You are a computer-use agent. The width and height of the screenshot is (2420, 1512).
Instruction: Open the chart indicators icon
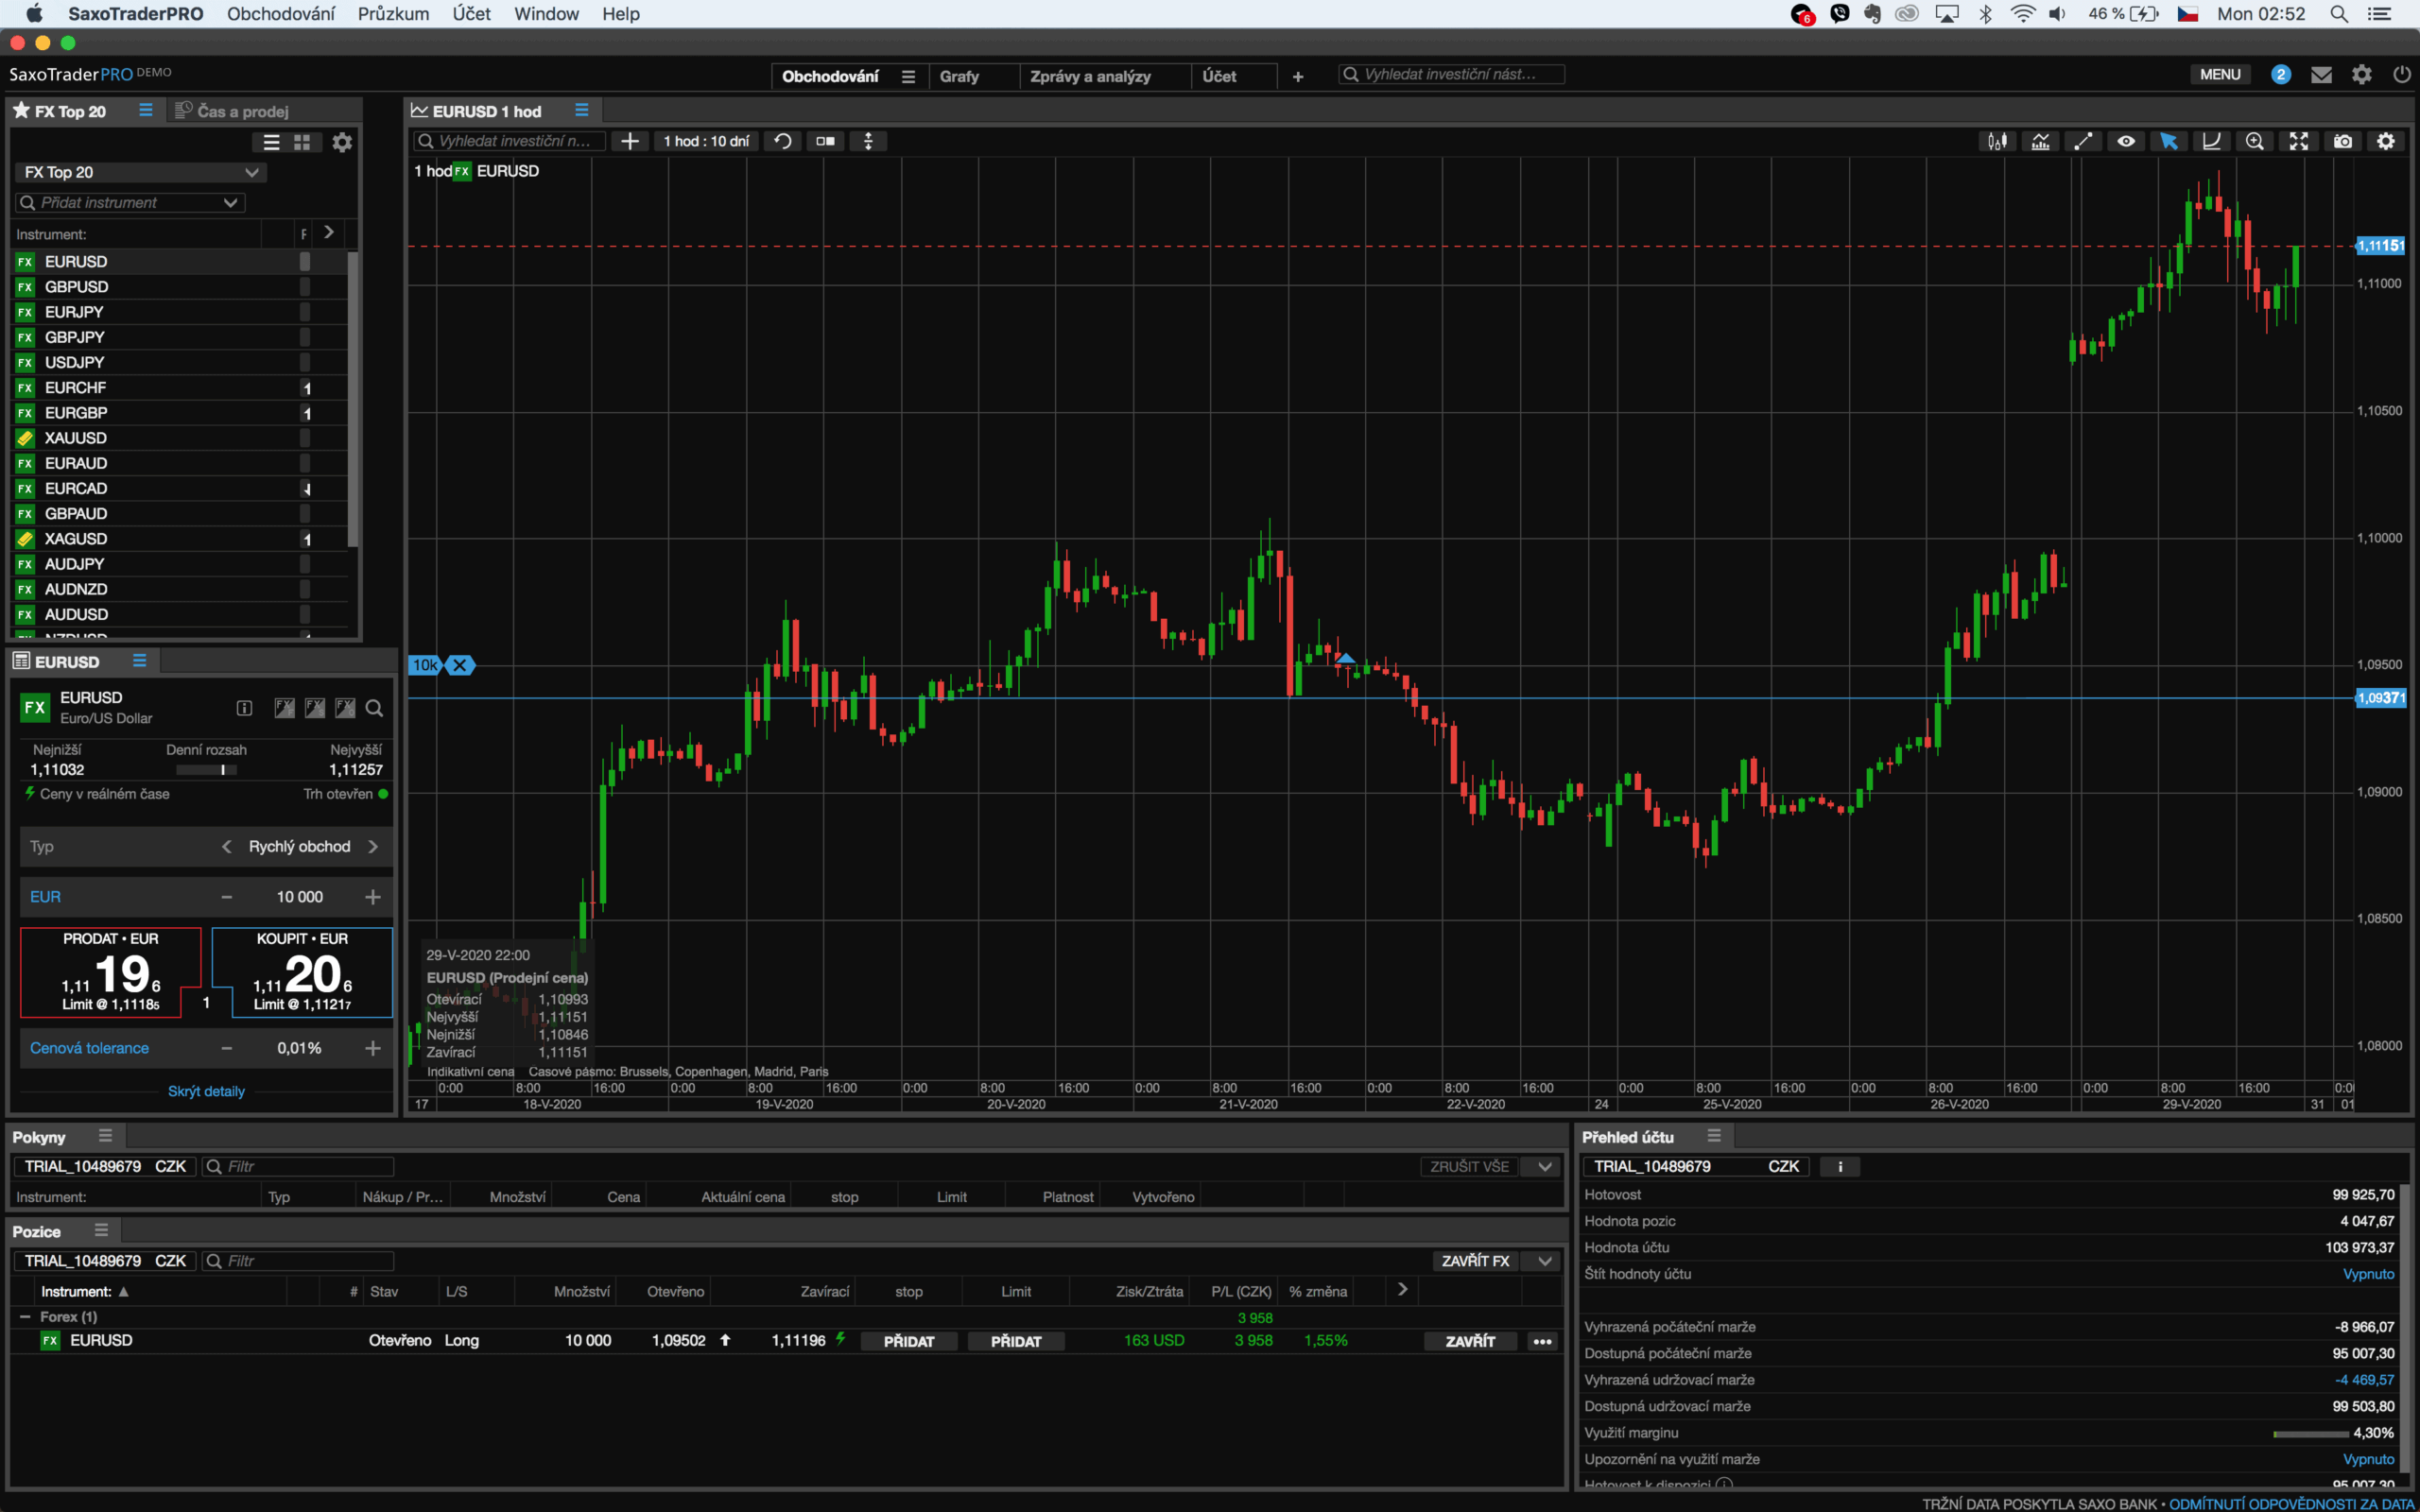click(2040, 141)
